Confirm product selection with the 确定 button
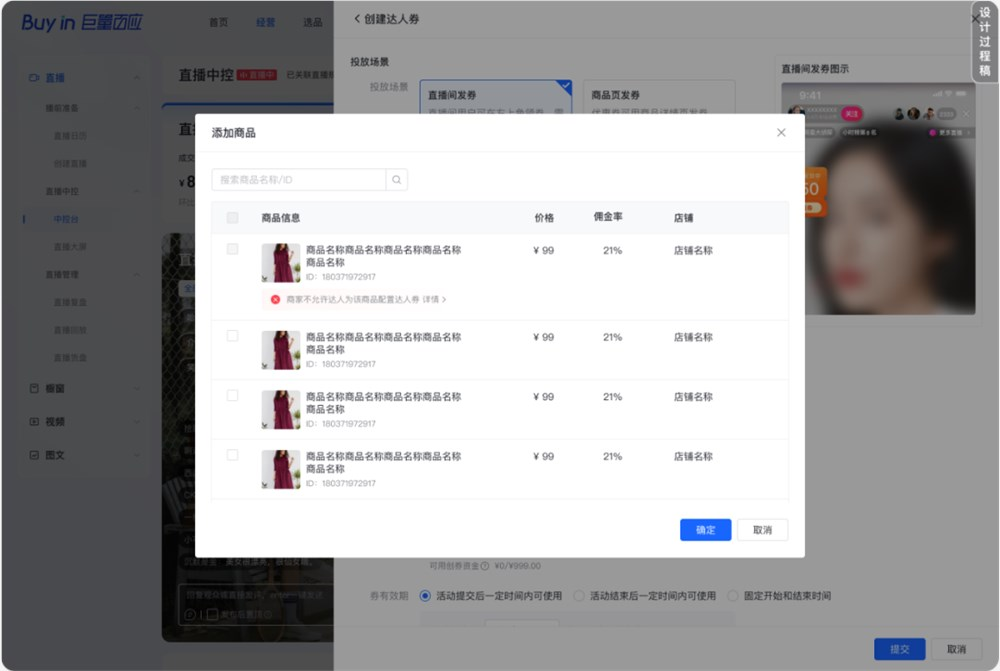The height and width of the screenshot is (671, 1000). [x=705, y=530]
